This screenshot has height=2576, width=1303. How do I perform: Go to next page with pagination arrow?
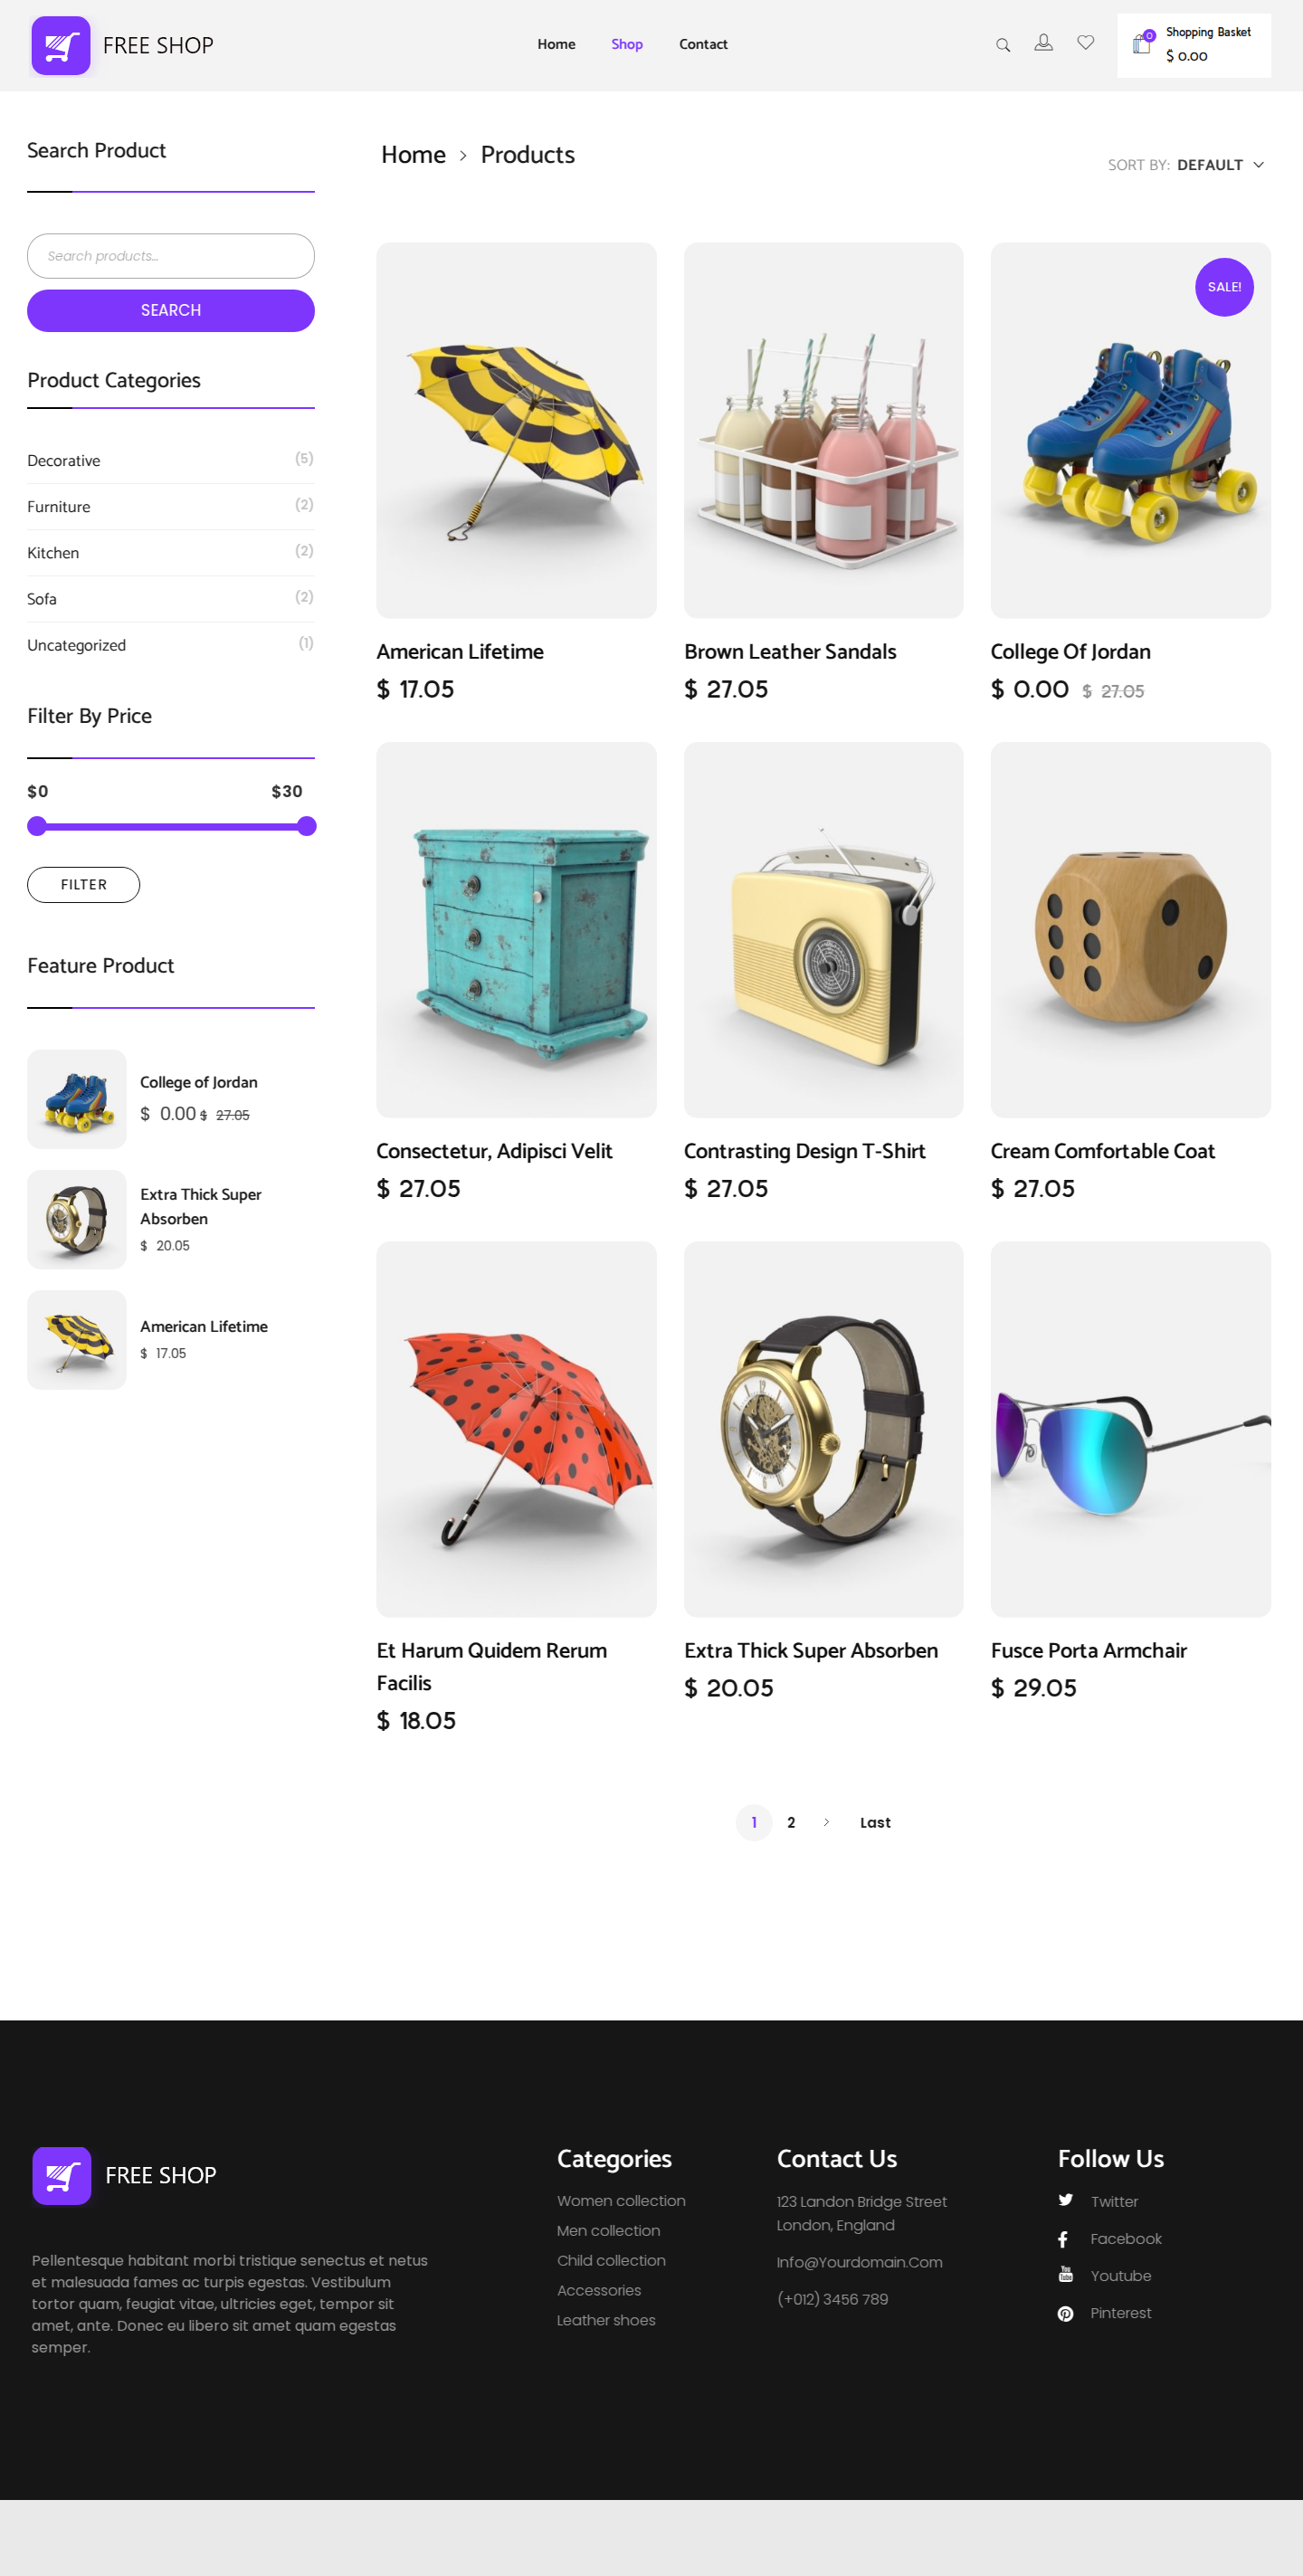point(826,1822)
